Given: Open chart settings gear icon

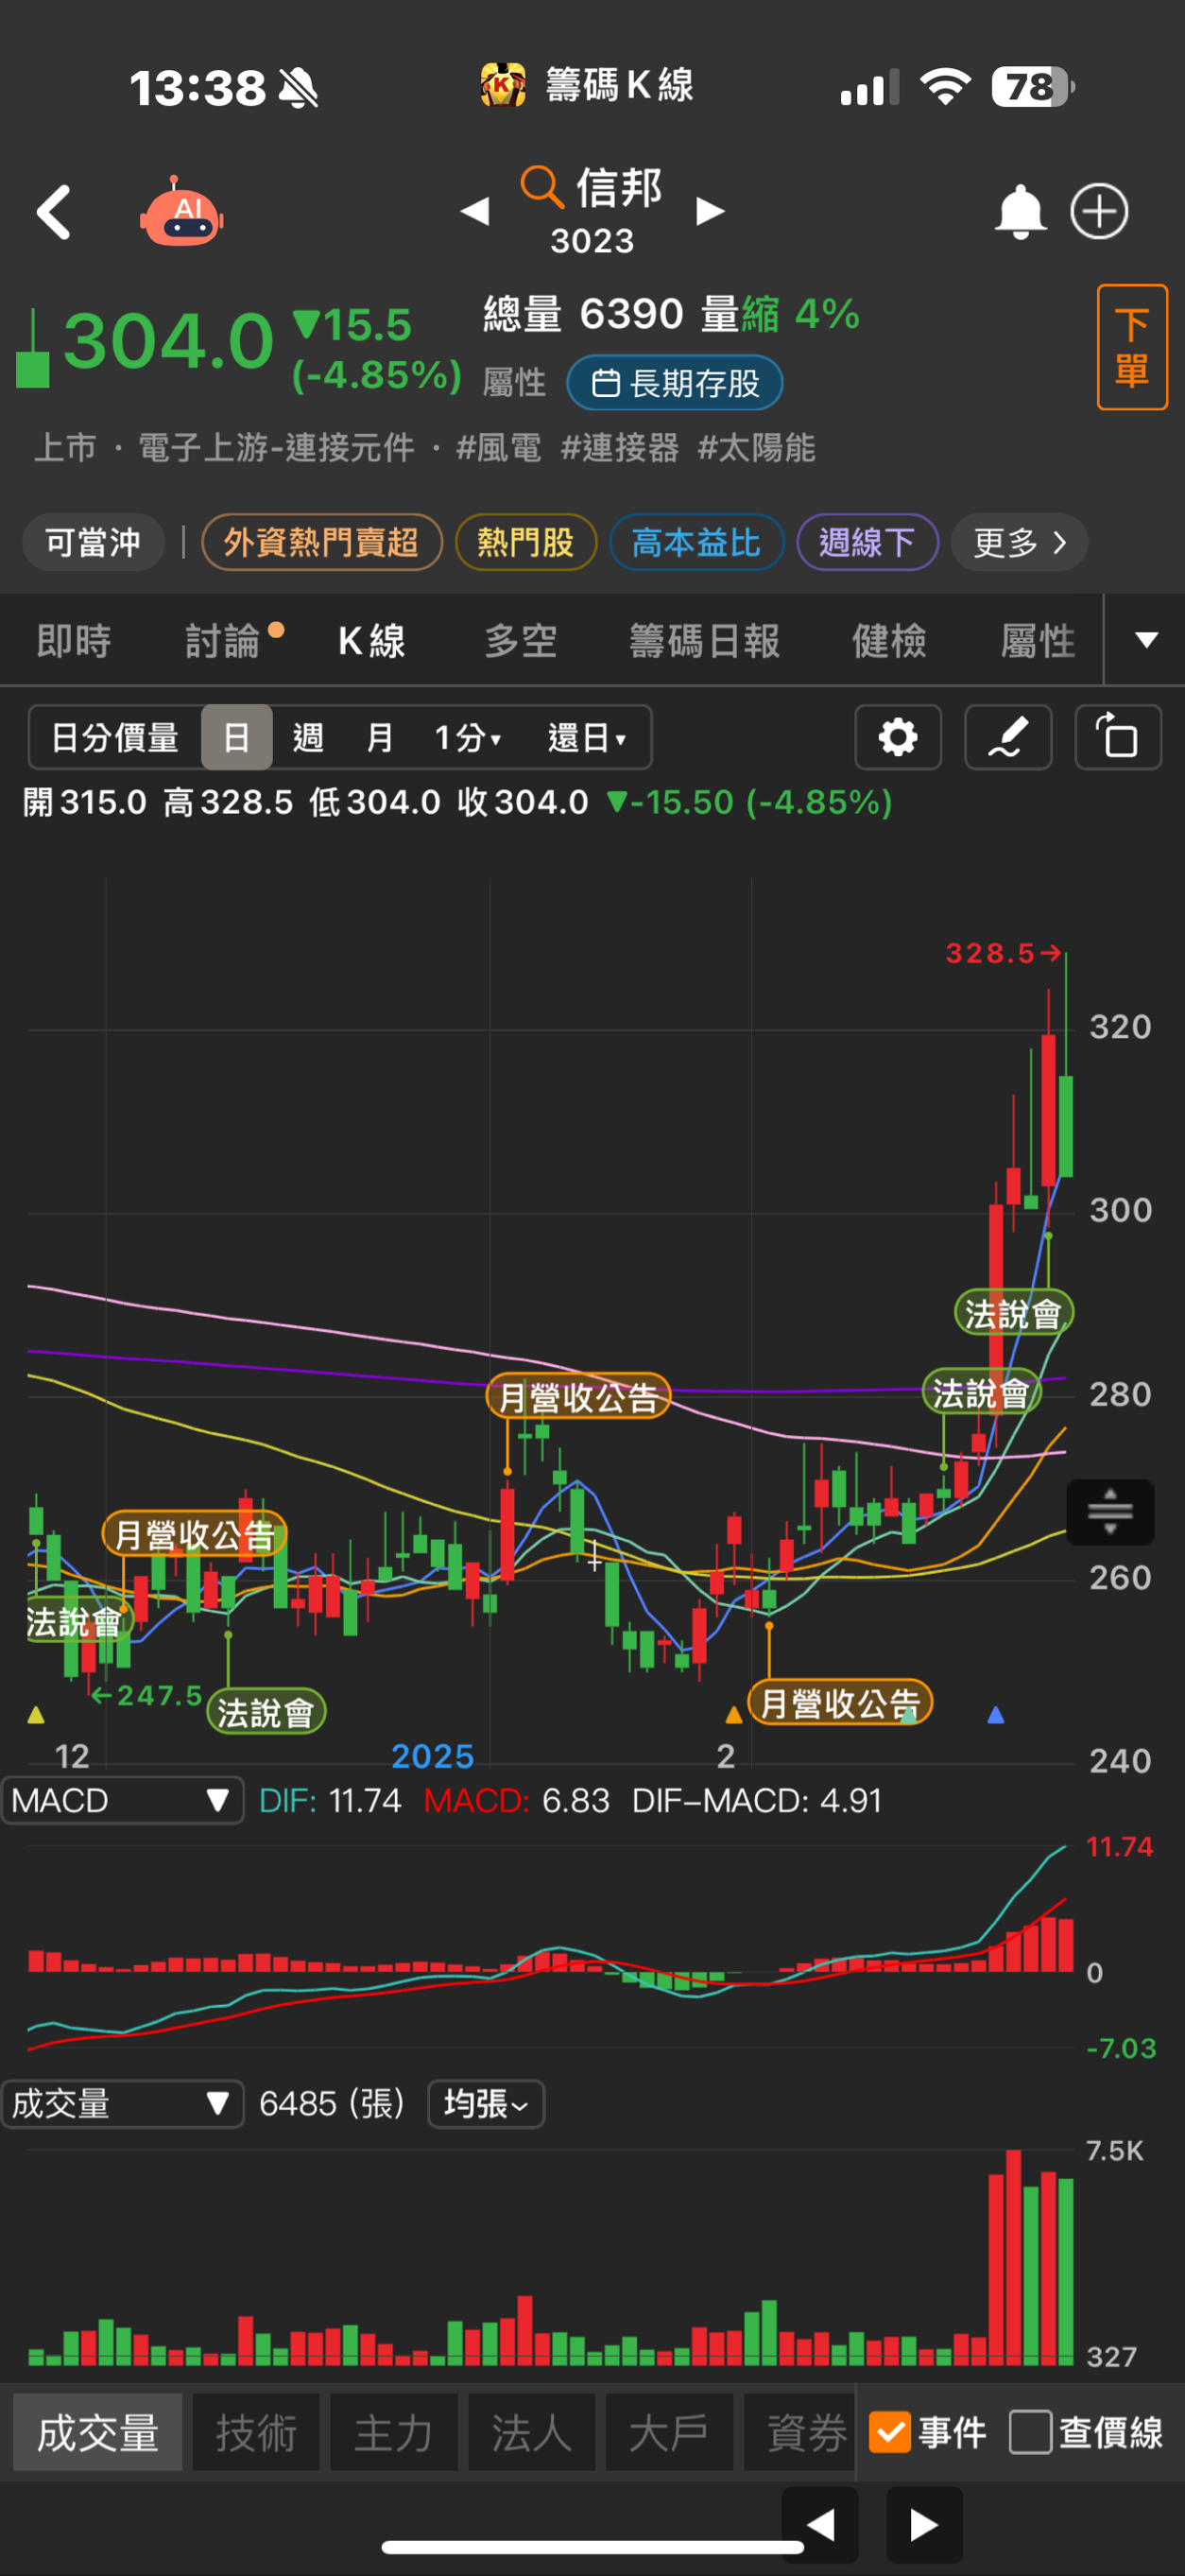Looking at the screenshot, I should [898, 737].
